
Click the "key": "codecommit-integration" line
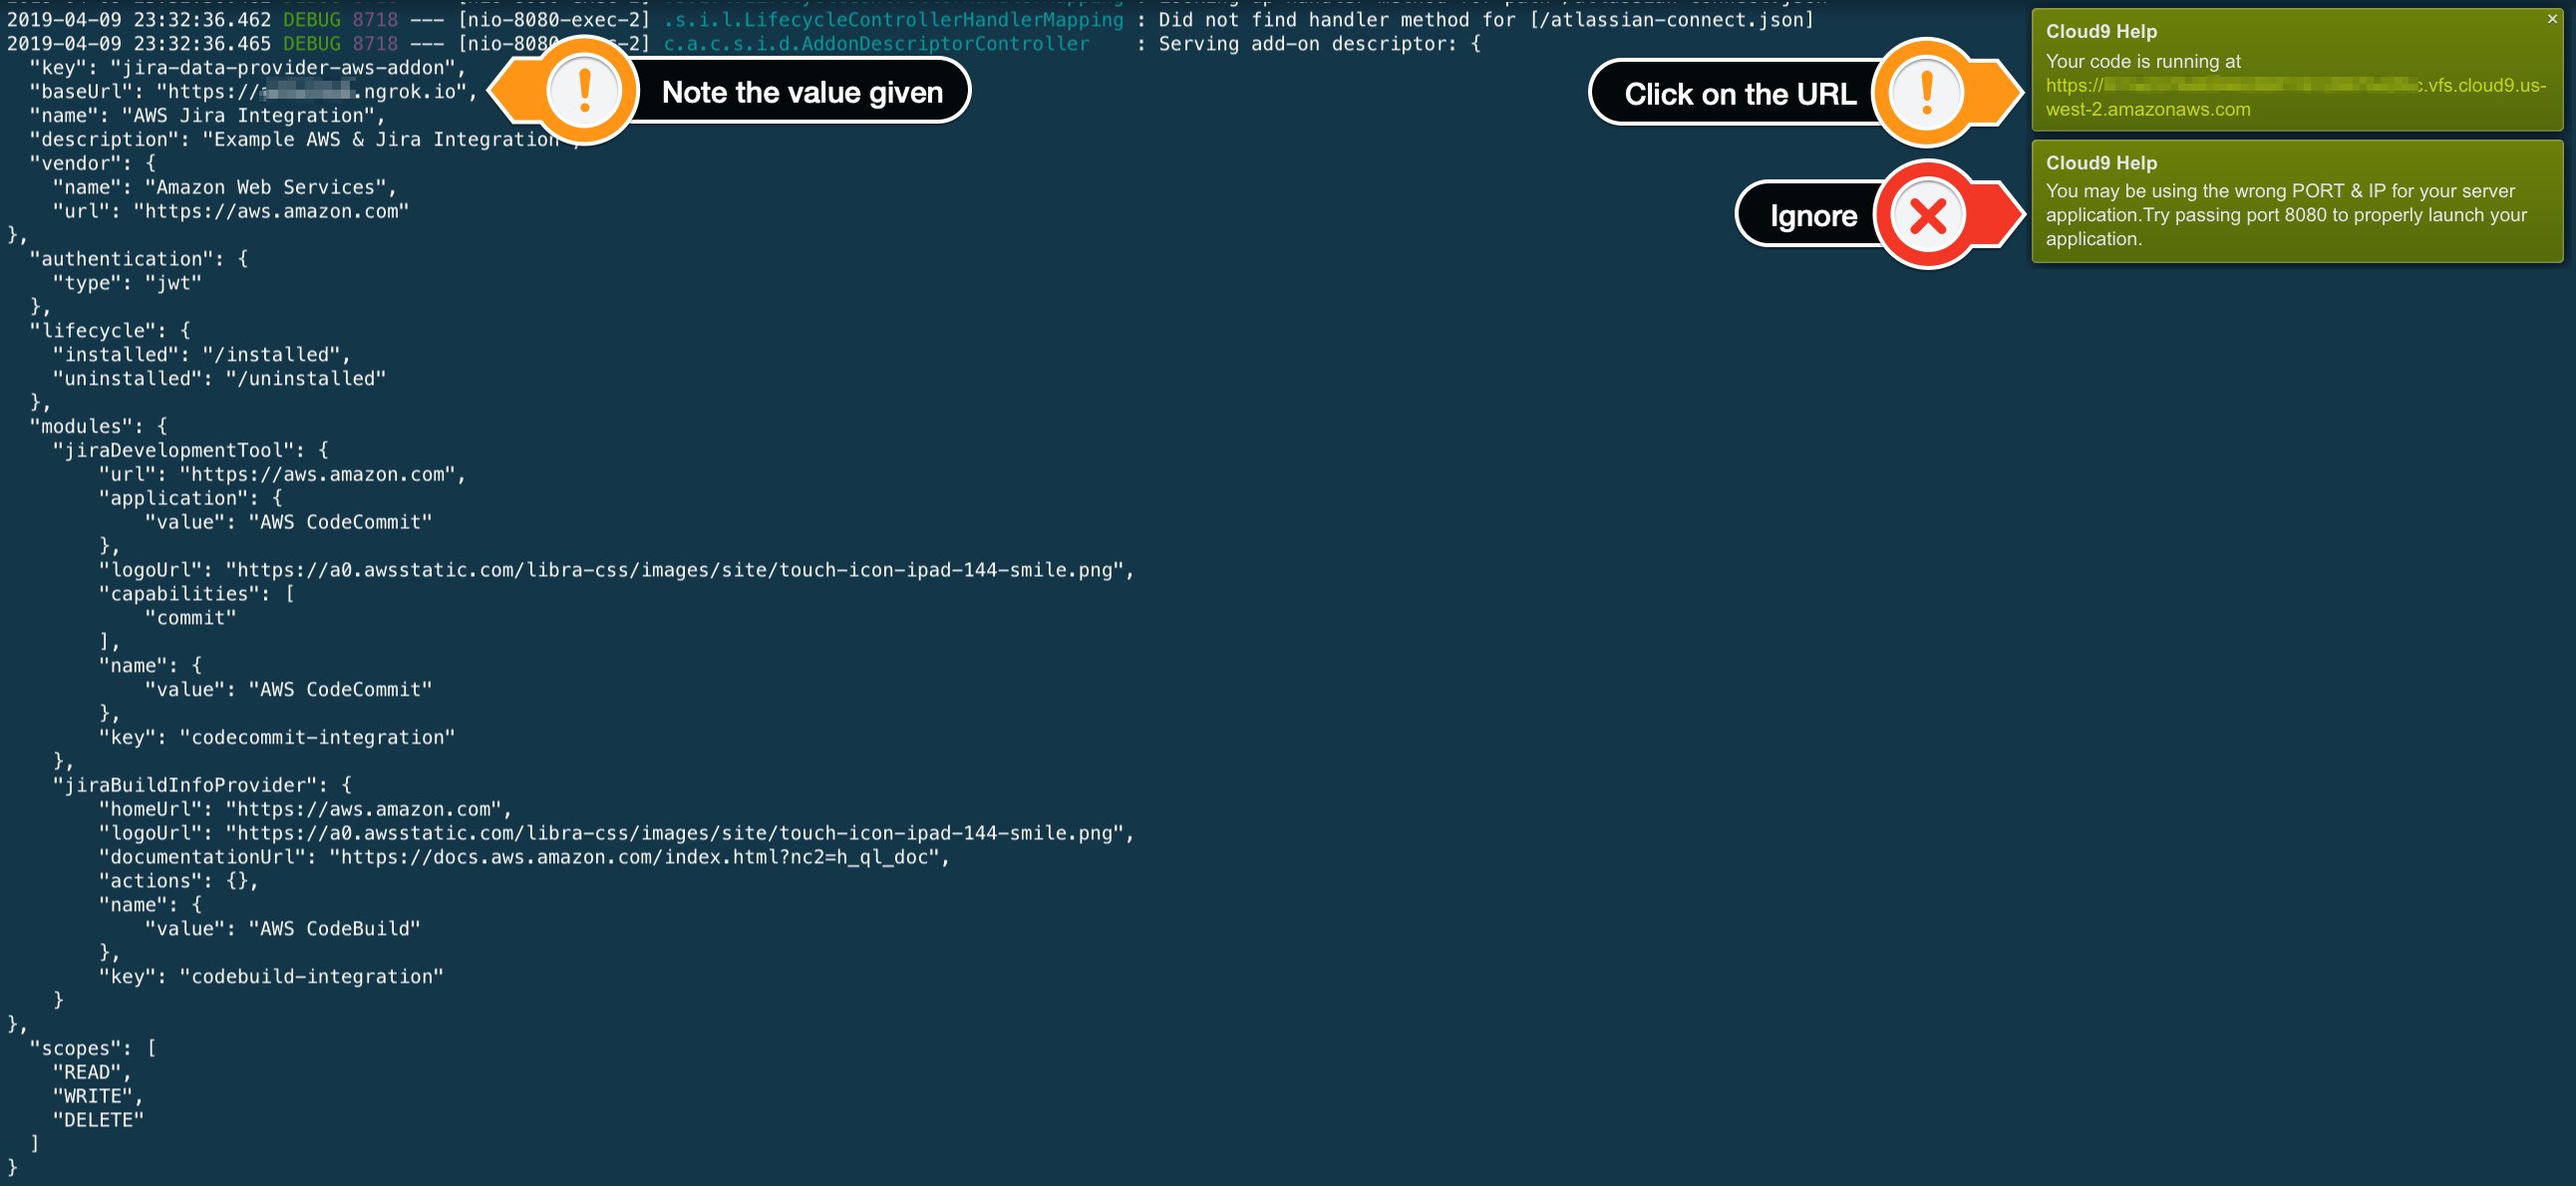[x=276, y=737]
